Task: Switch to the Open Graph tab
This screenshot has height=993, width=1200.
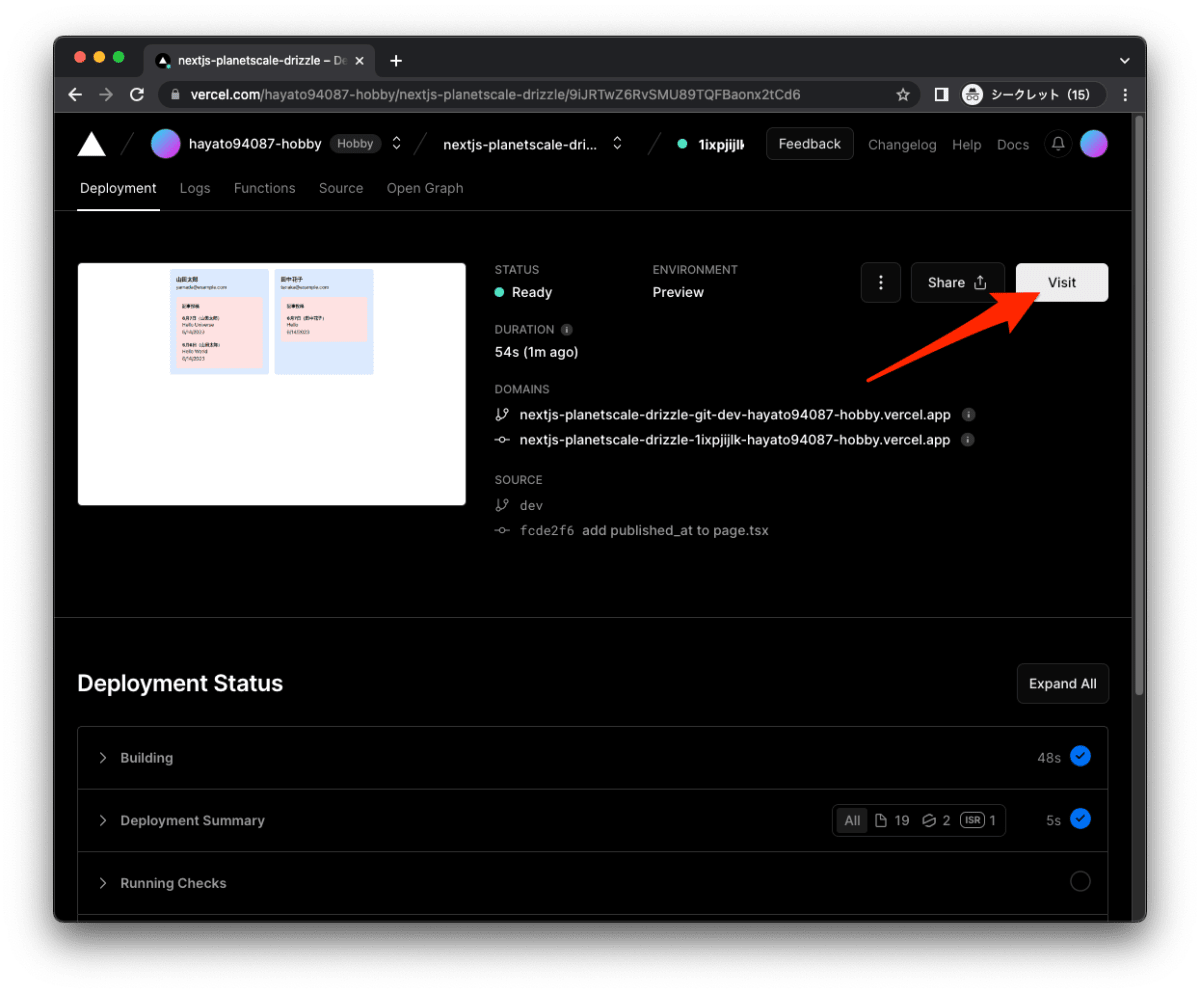Action: pyautogui.click(x=425, y=188)
